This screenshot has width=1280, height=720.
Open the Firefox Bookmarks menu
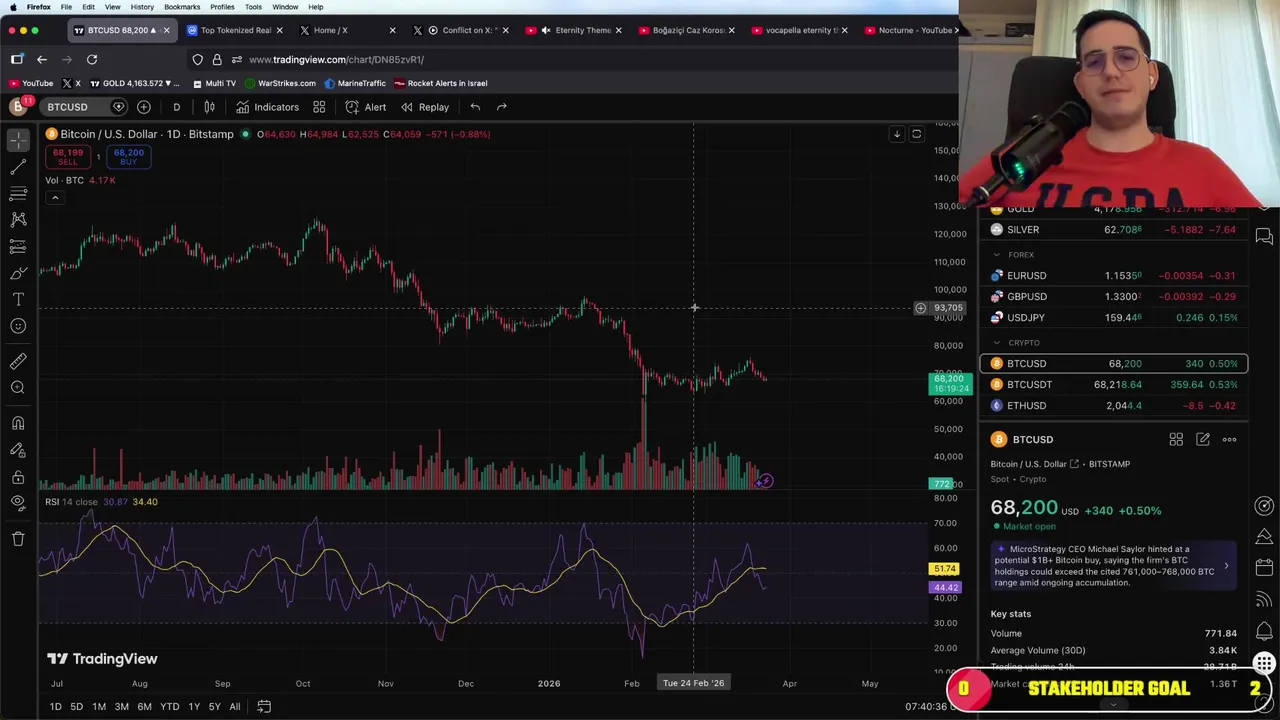[x=182, y=7]
